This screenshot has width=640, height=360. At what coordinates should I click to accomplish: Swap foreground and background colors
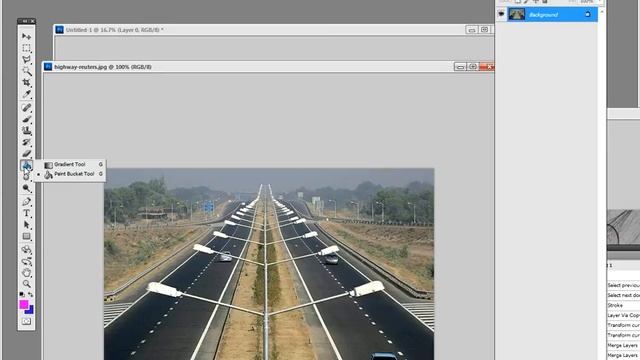click(x=31, y=294)
